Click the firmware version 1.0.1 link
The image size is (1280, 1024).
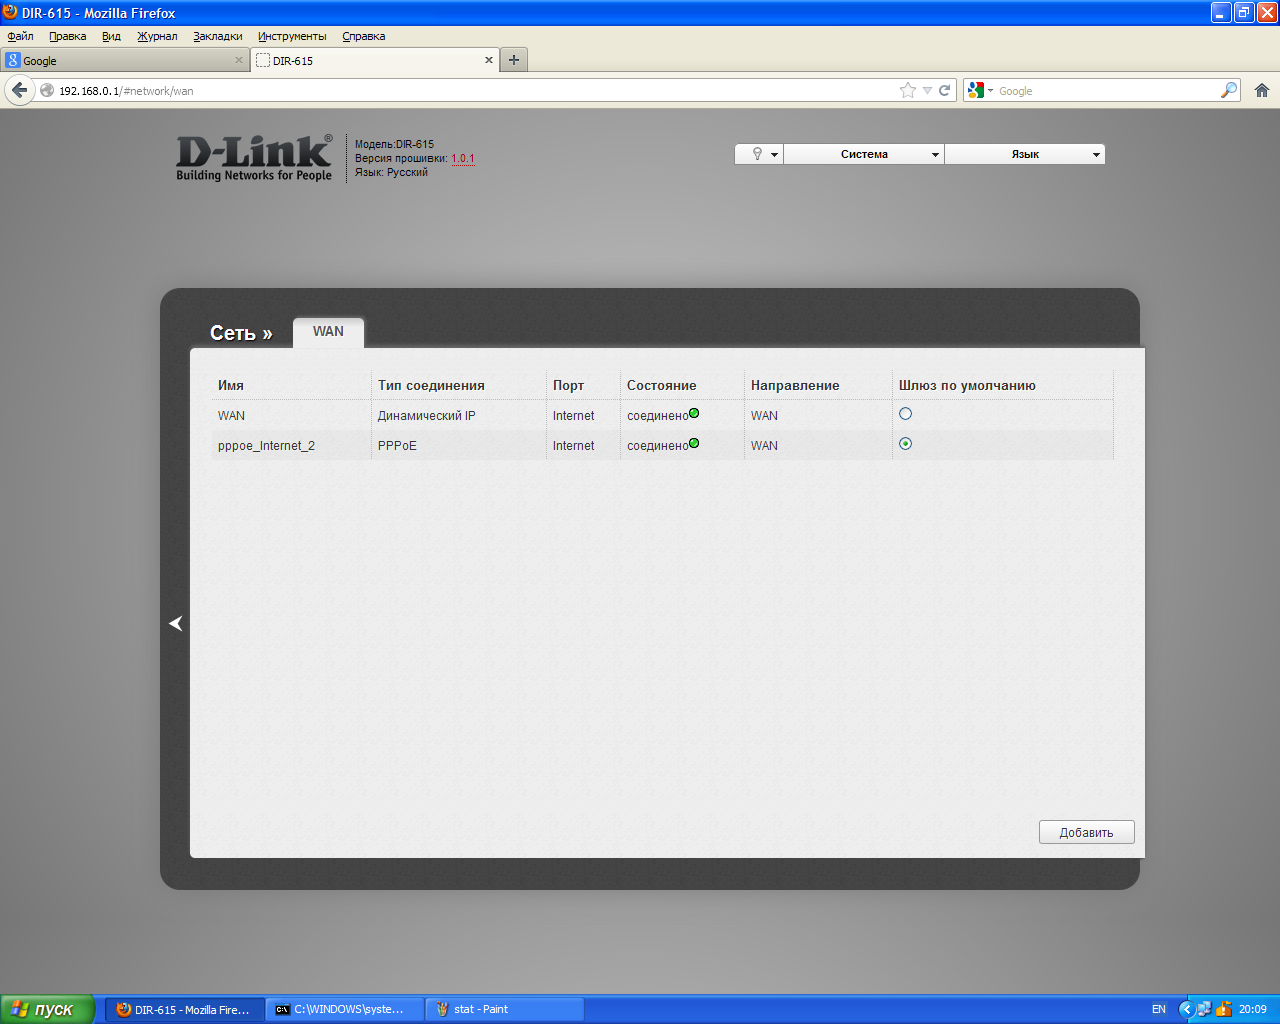[x=463, y=158]
